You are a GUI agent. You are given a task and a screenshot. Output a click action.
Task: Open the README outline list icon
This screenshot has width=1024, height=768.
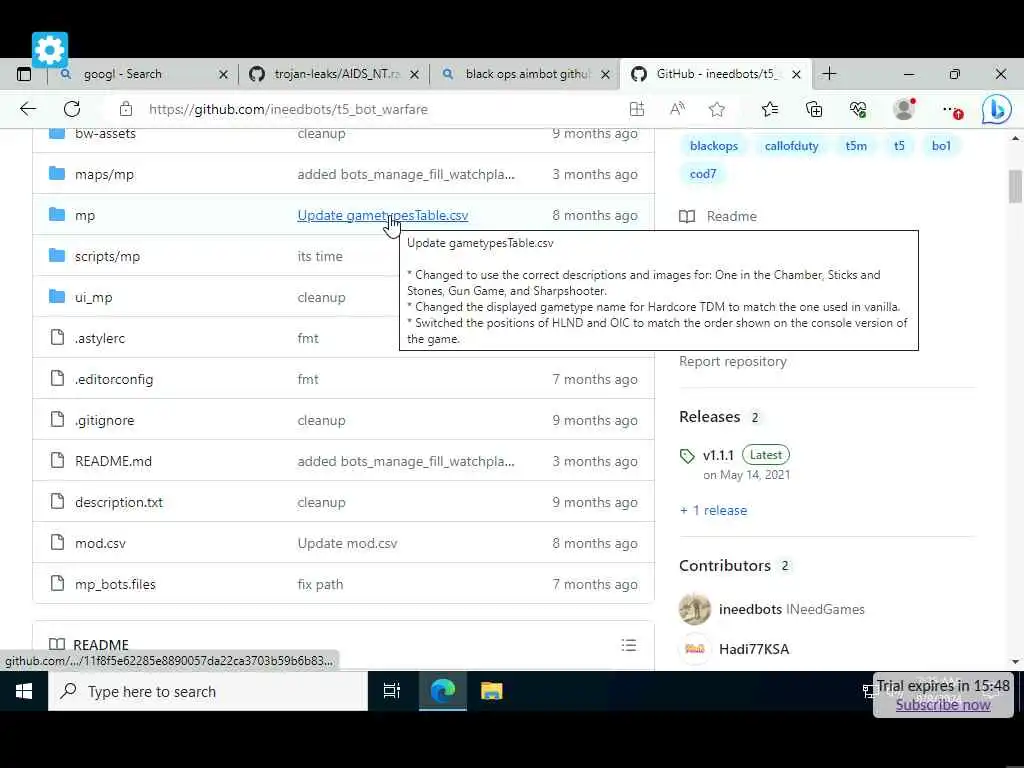[x=629, y=645]
